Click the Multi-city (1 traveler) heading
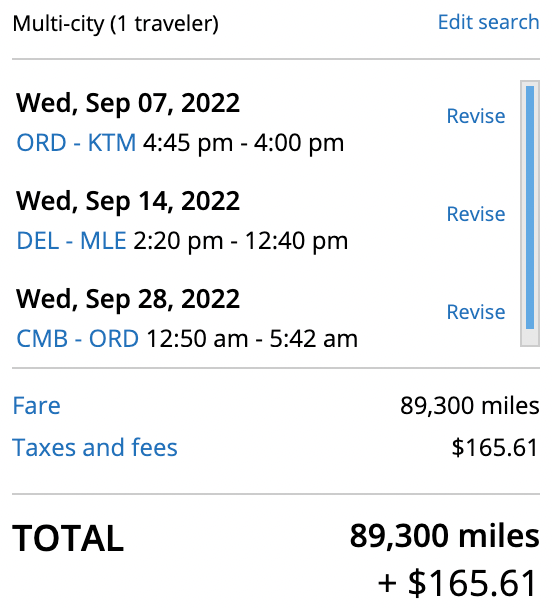 click(116, 24)
